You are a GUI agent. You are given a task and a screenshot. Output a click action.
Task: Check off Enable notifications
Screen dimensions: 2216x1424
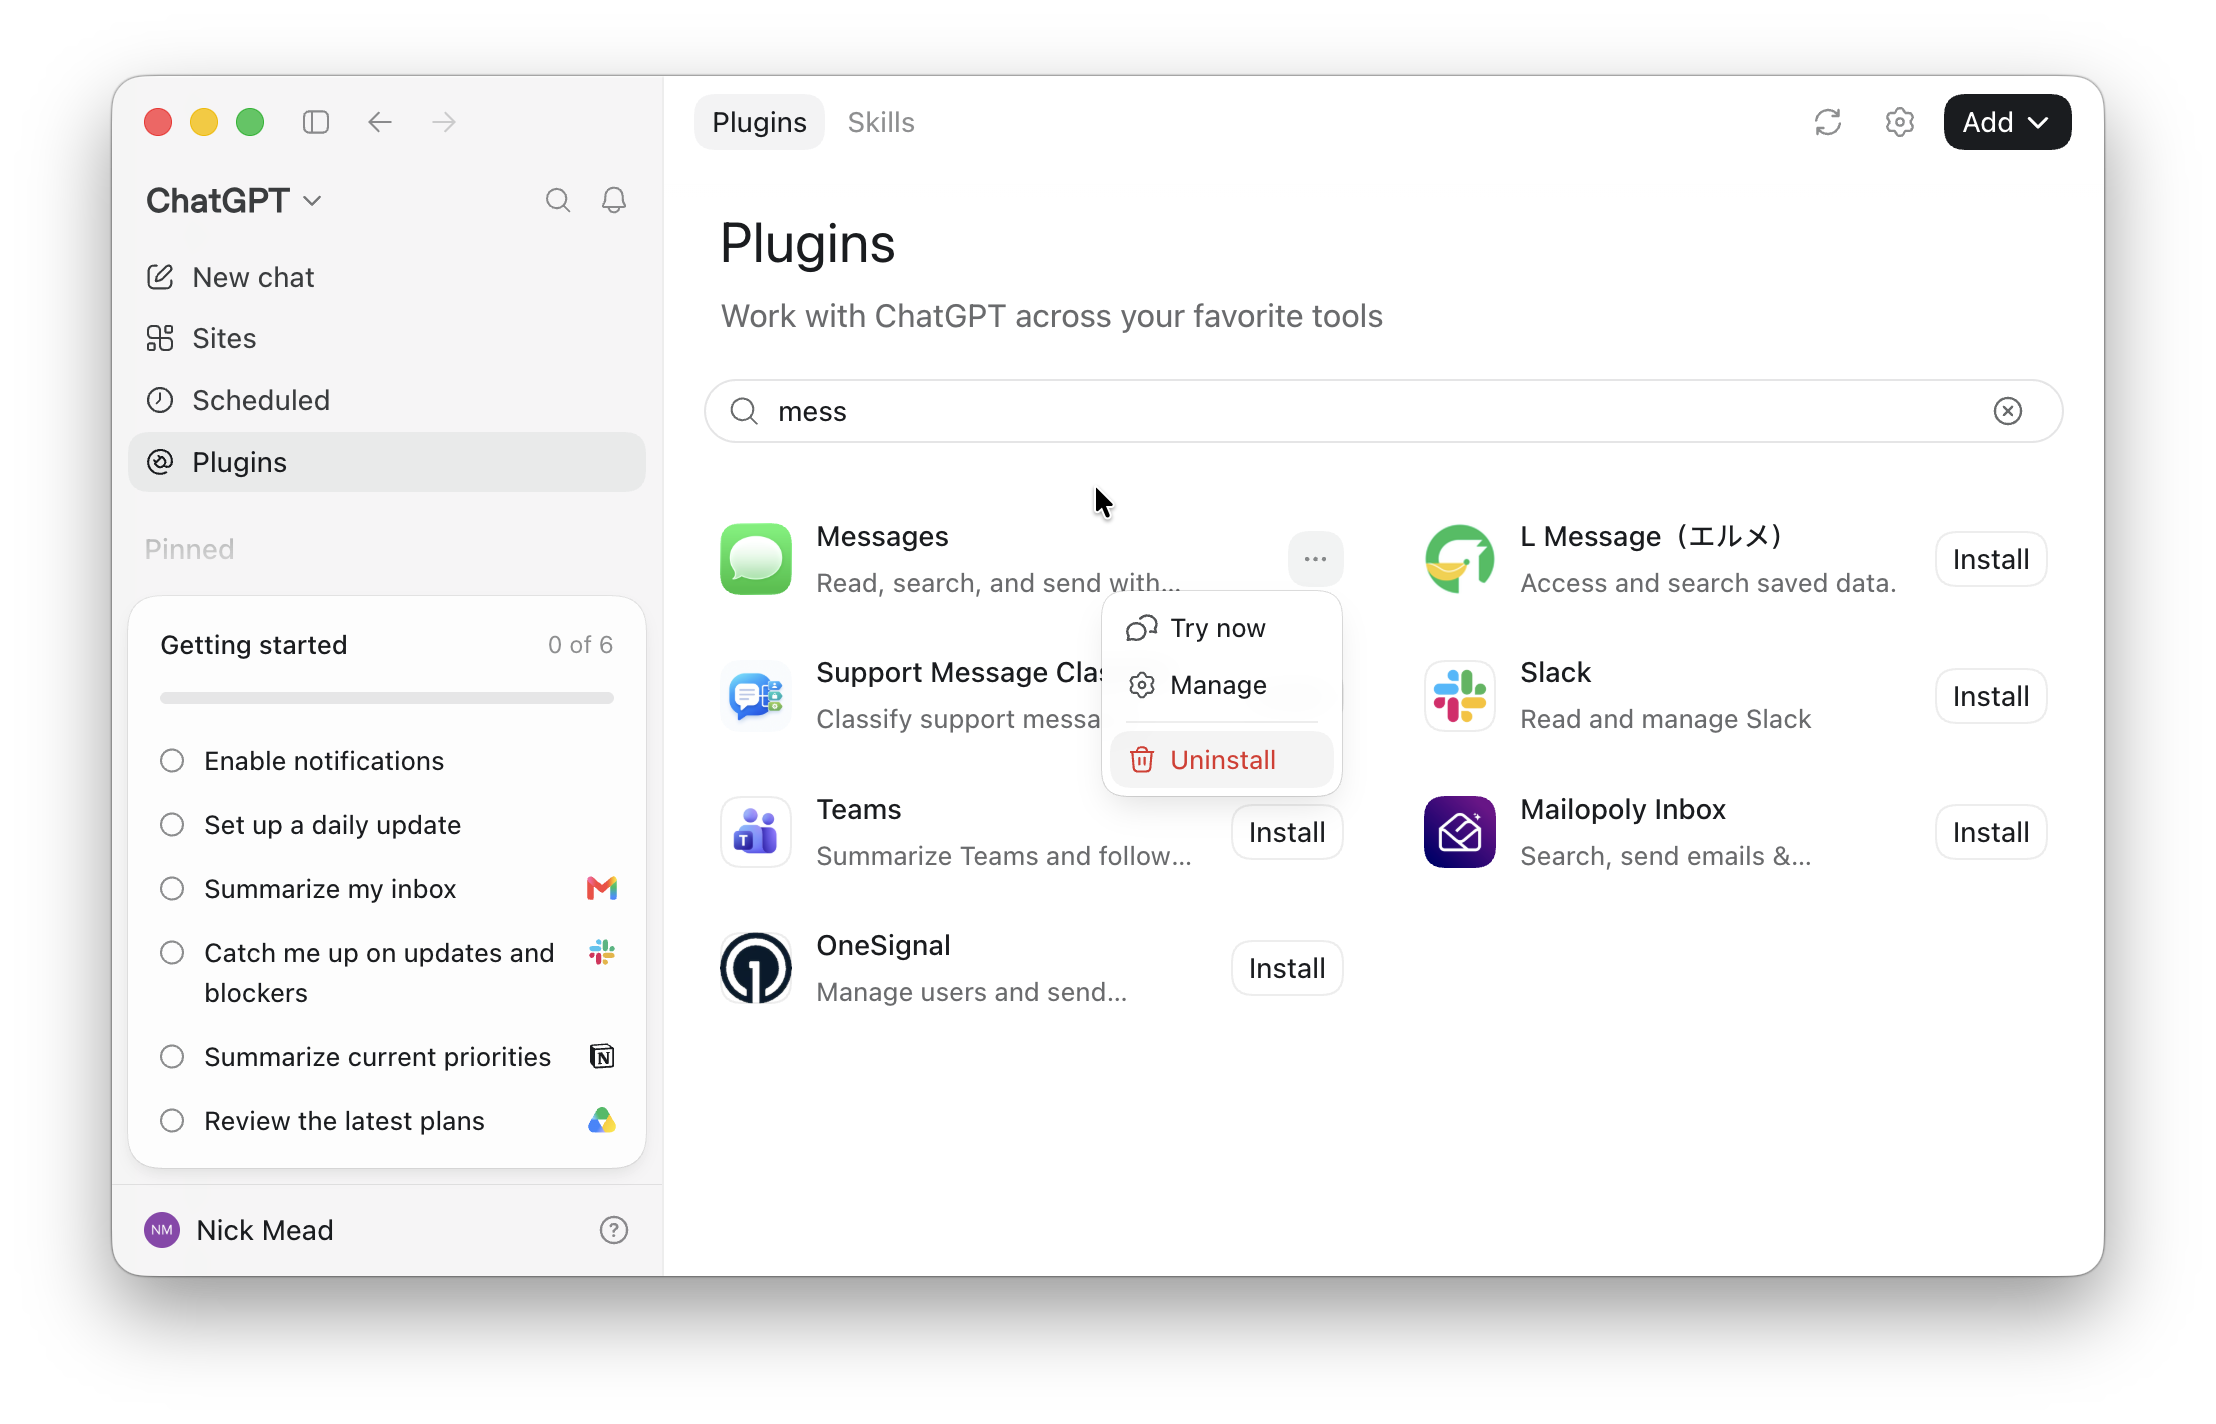coord(172,761)
